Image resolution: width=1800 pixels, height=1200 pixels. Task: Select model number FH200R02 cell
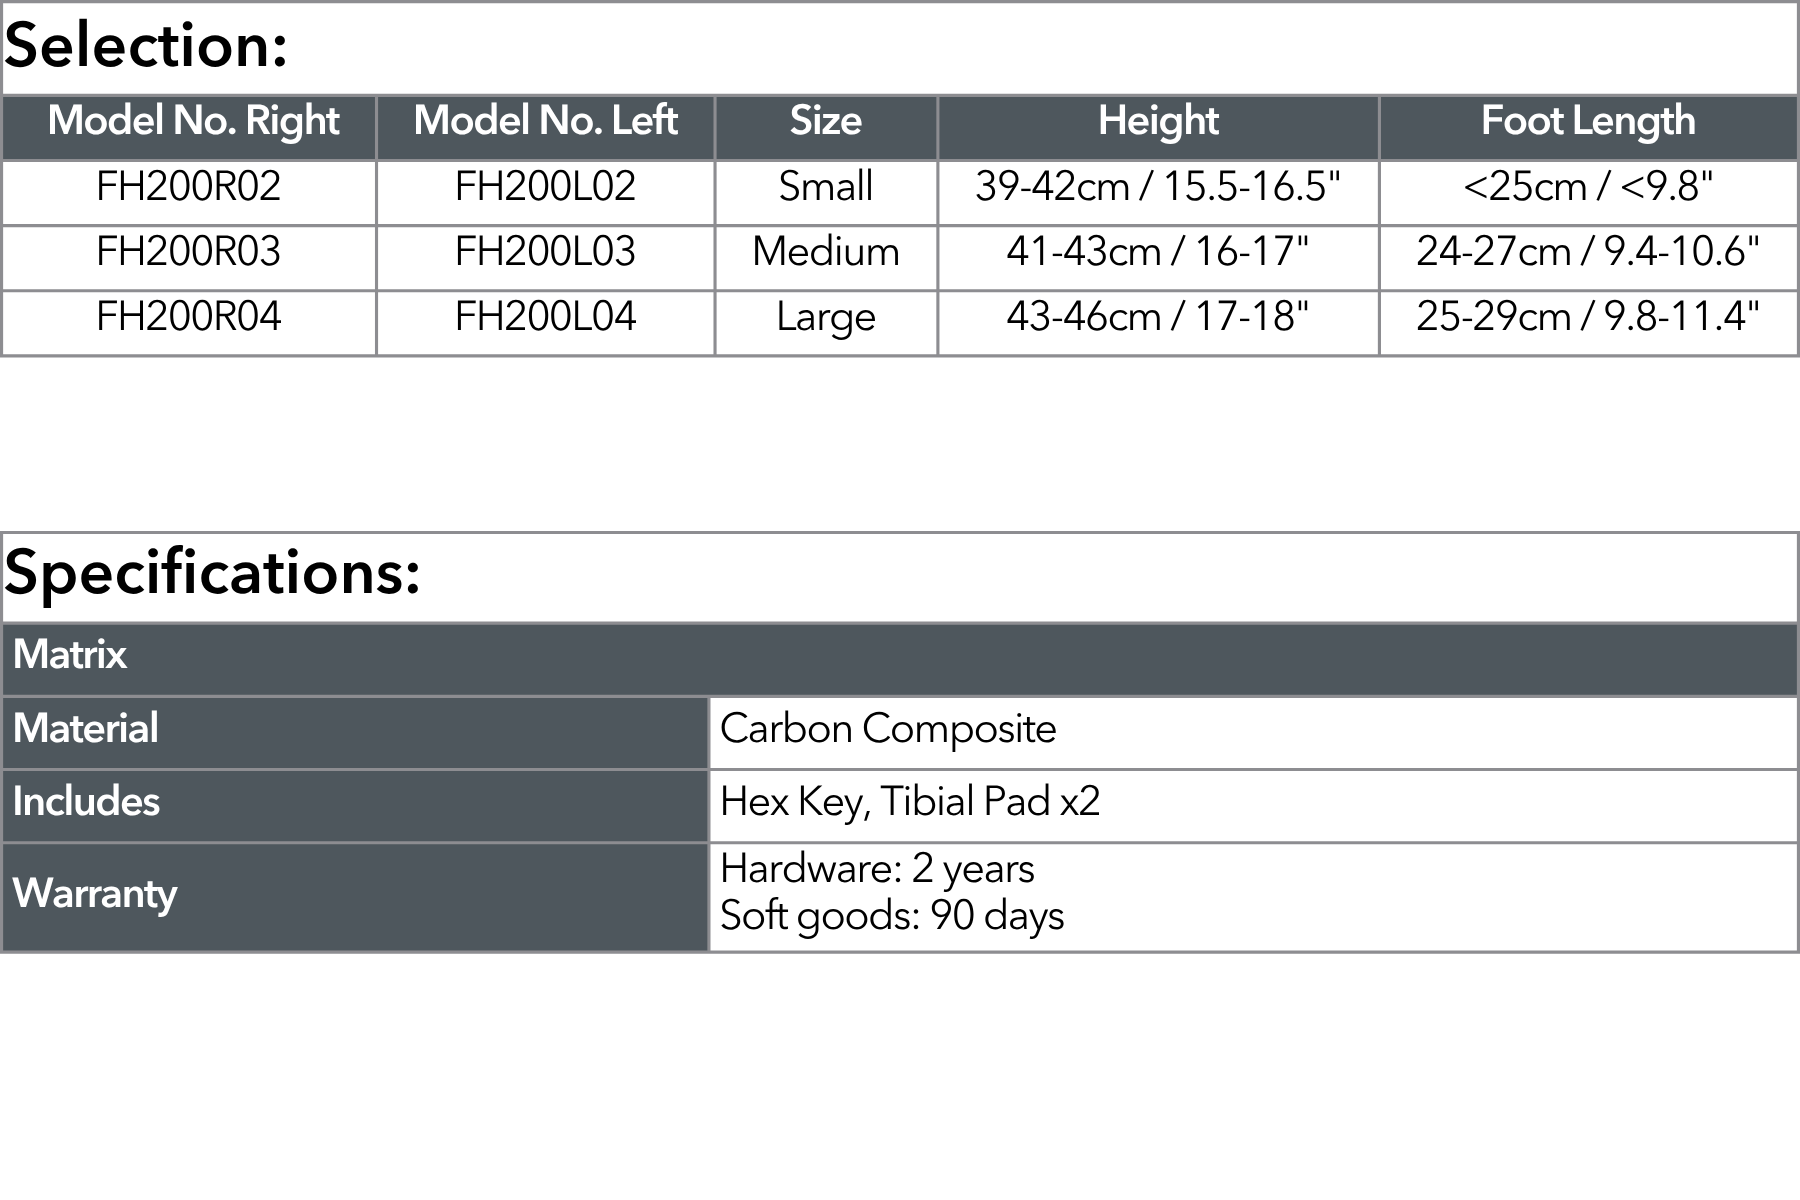(x=189, y=187)
